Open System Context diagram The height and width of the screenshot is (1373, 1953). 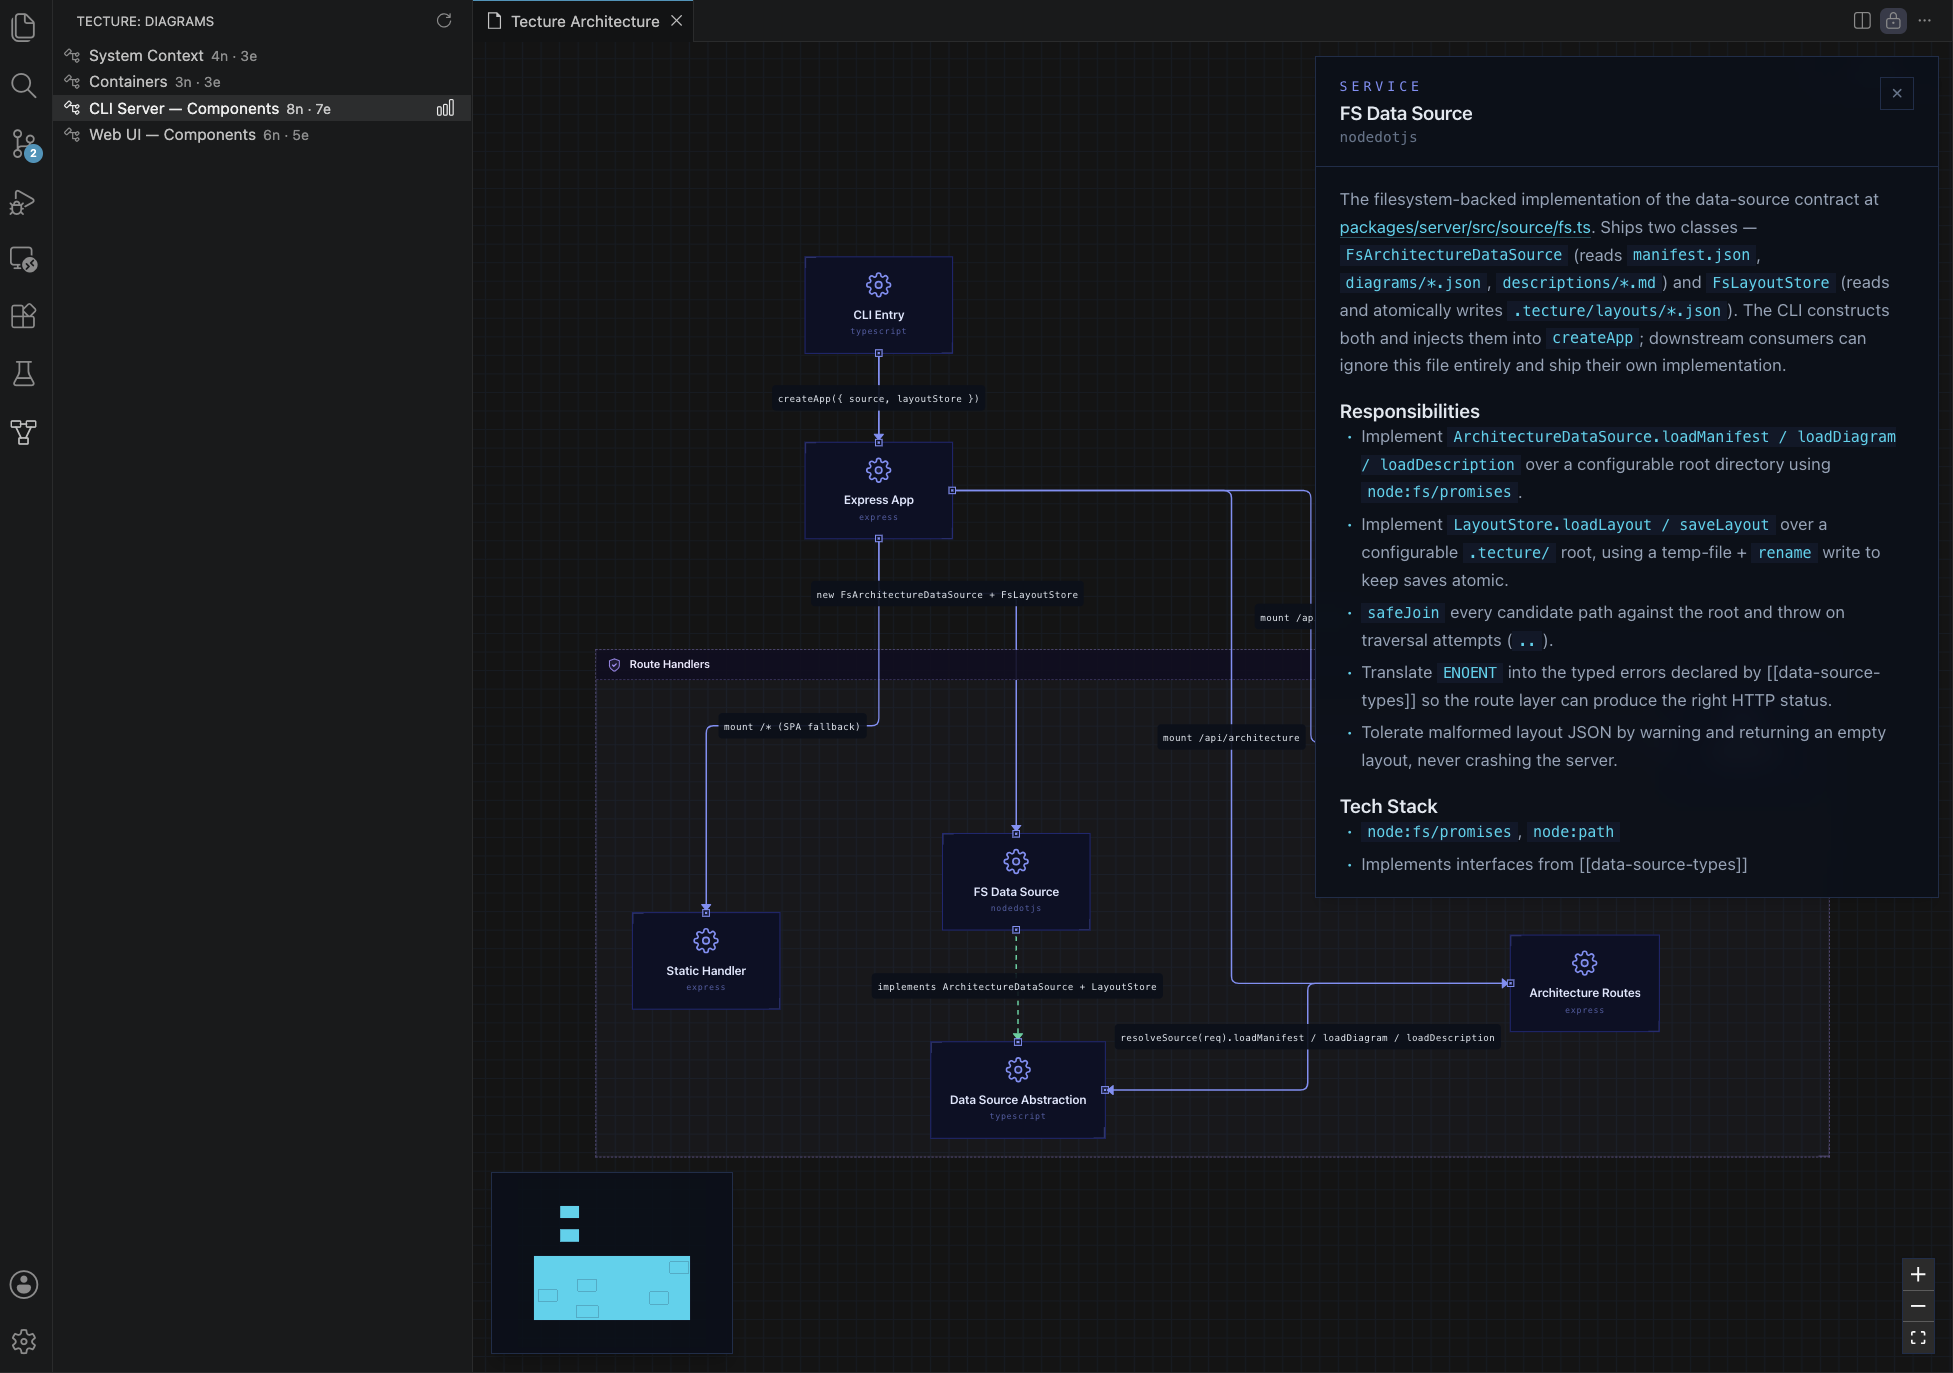click(x=262, y=56)
